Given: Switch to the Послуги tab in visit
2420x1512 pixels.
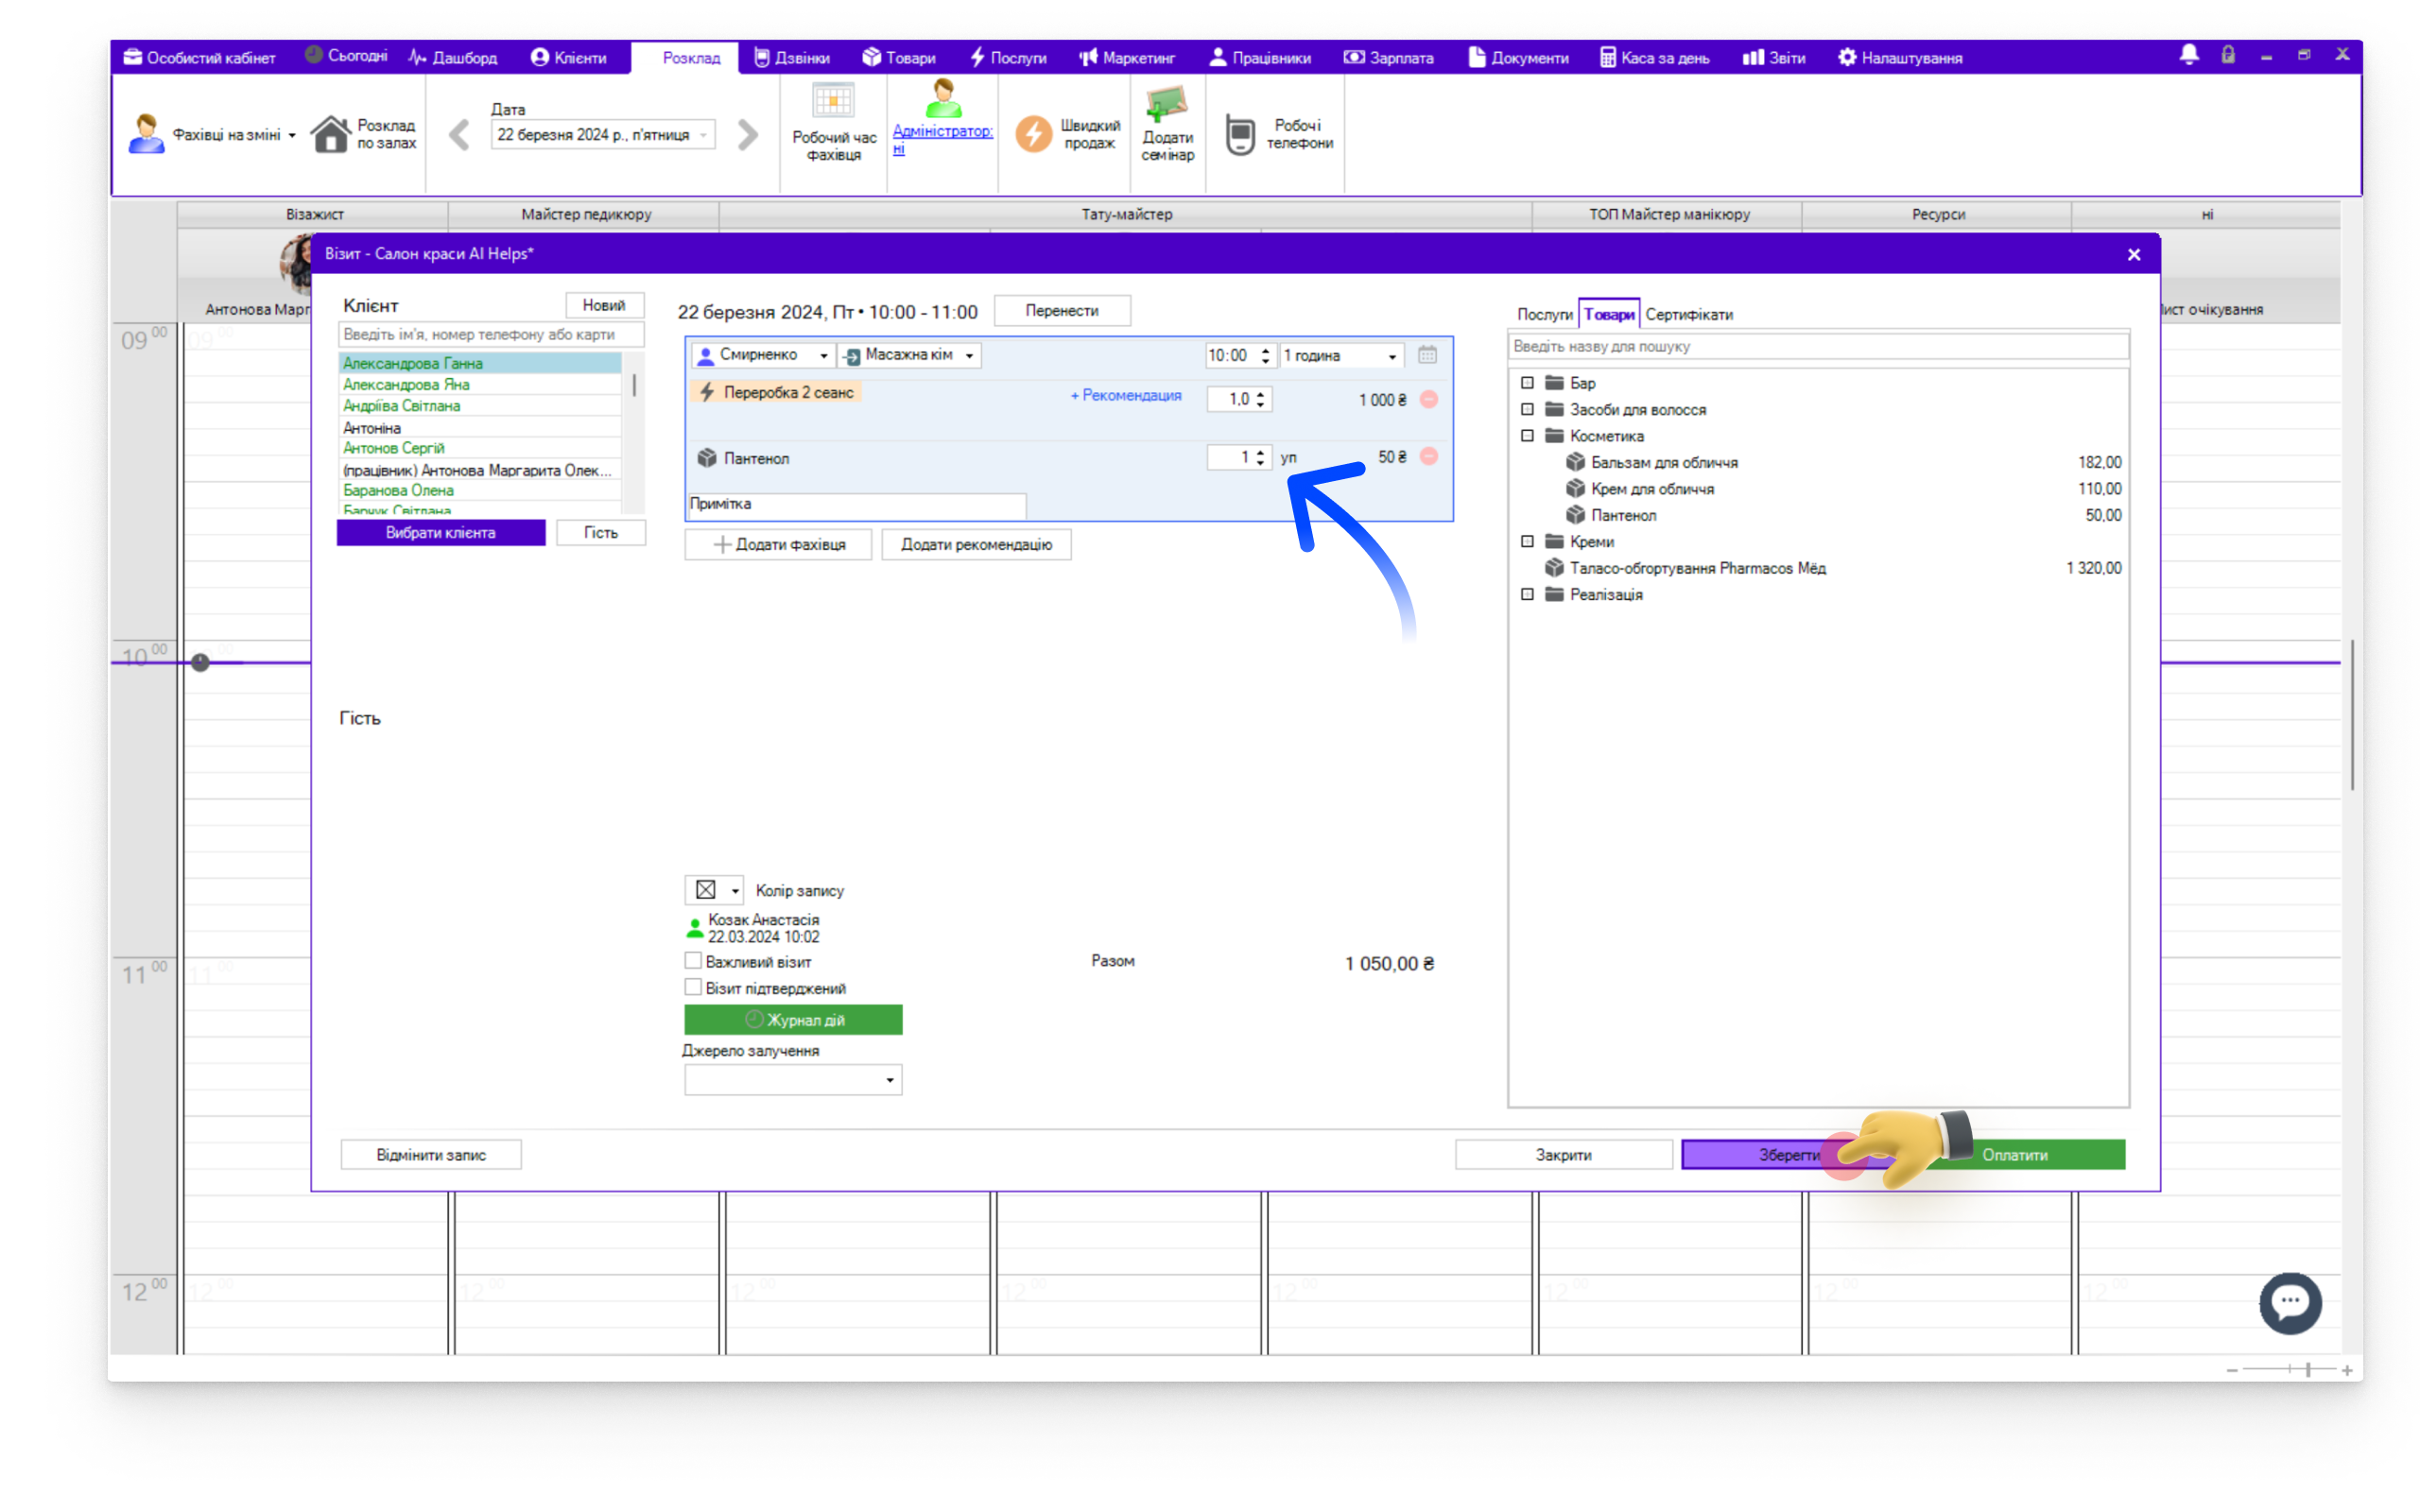Looking at the screenshot, I should click(1544, 314).
